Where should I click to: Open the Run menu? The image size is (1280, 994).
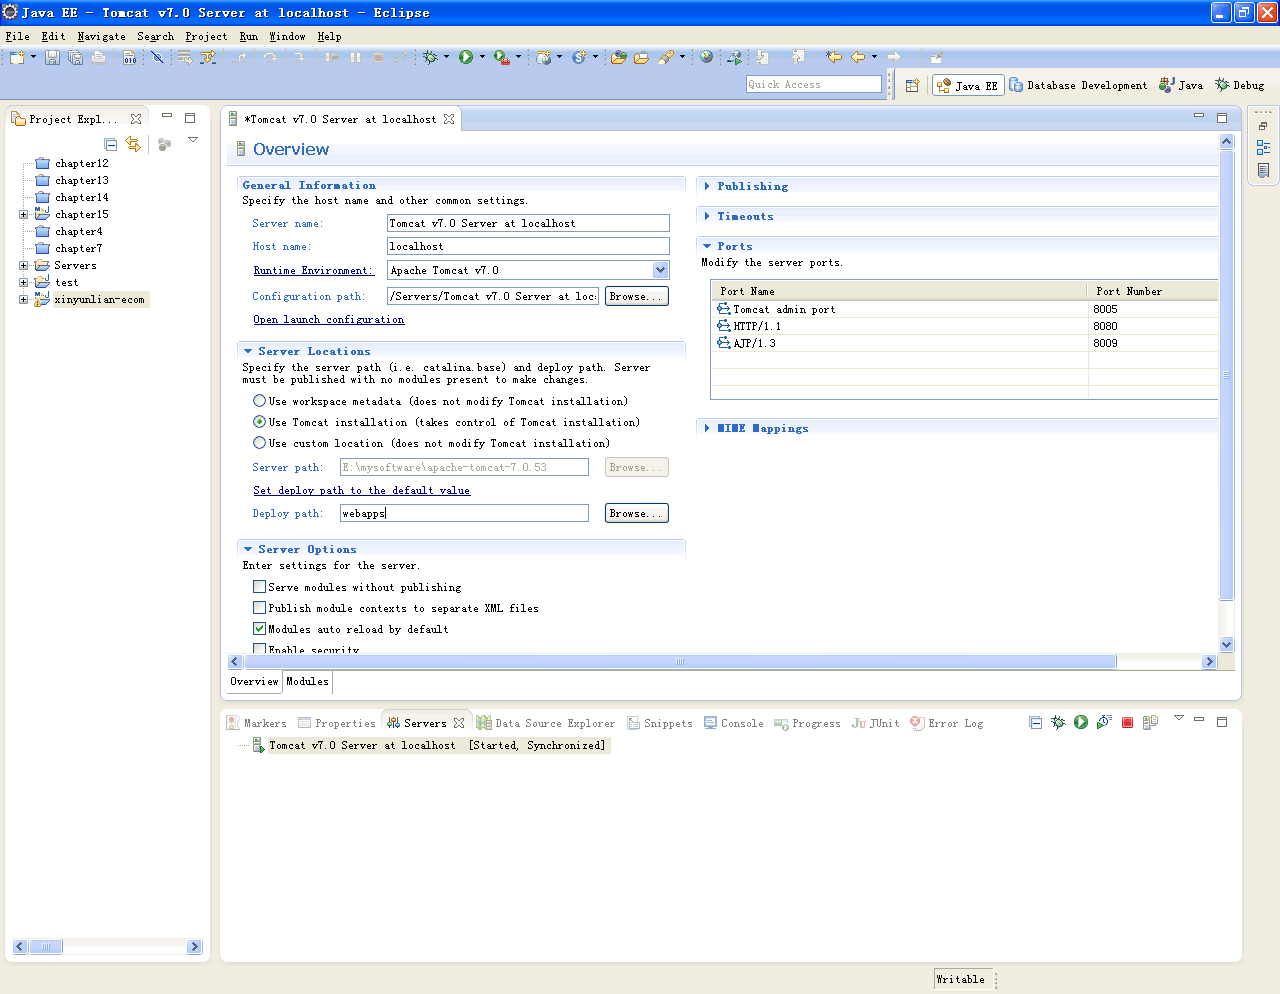(x=248, y=36)
